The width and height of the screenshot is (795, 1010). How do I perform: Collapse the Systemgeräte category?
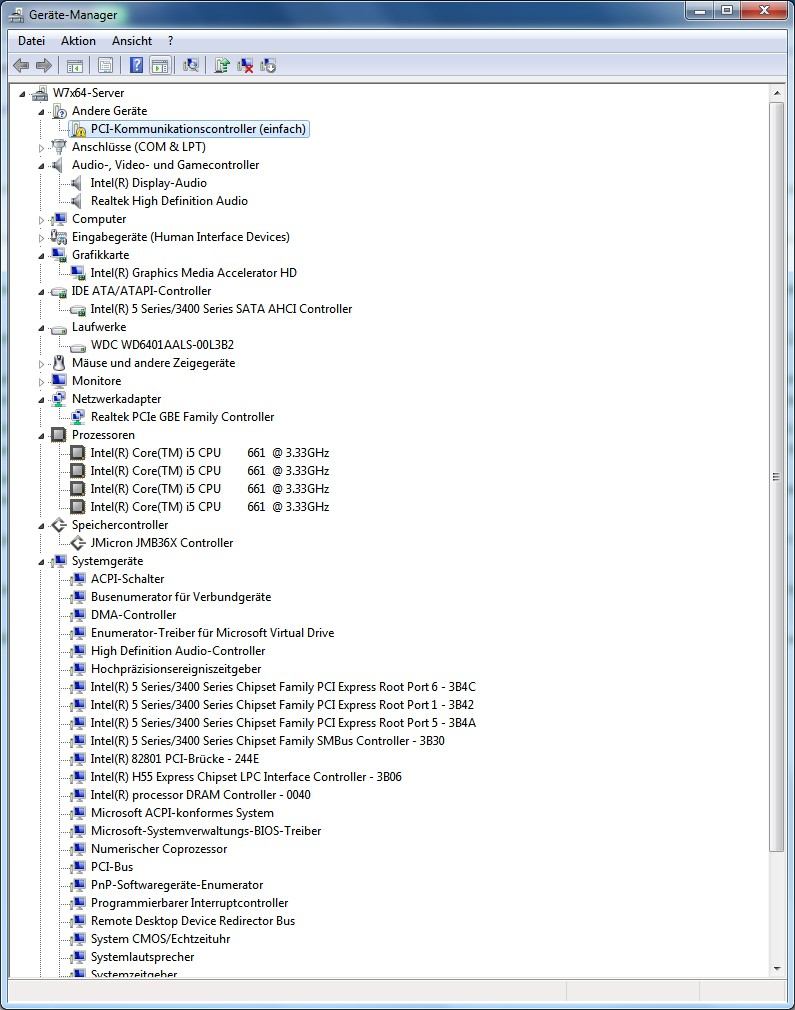42,562
